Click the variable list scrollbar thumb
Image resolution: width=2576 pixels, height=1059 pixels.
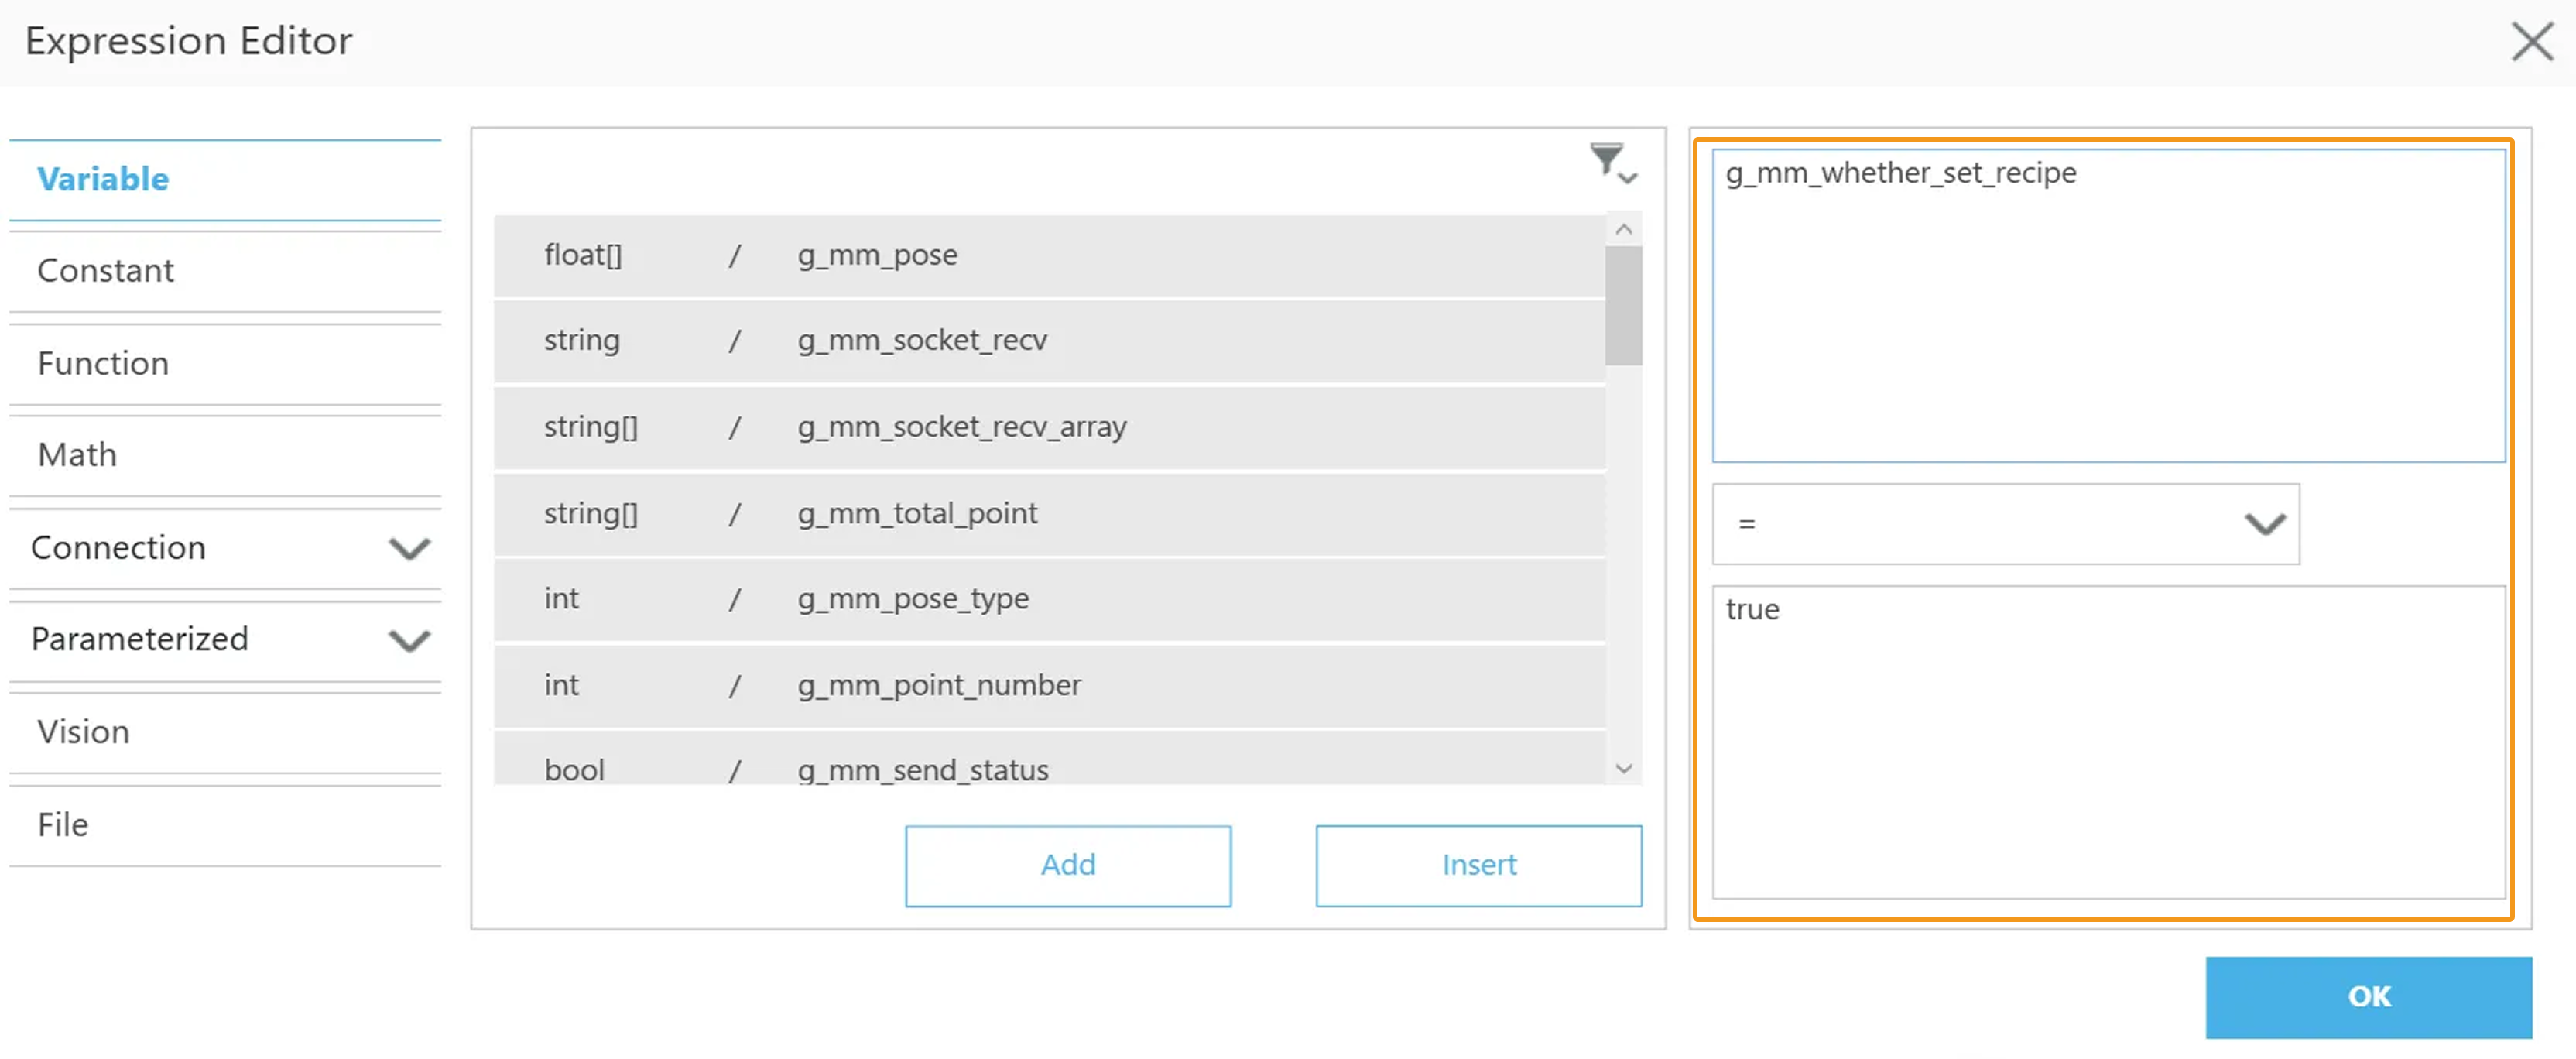pos(1623,305)
